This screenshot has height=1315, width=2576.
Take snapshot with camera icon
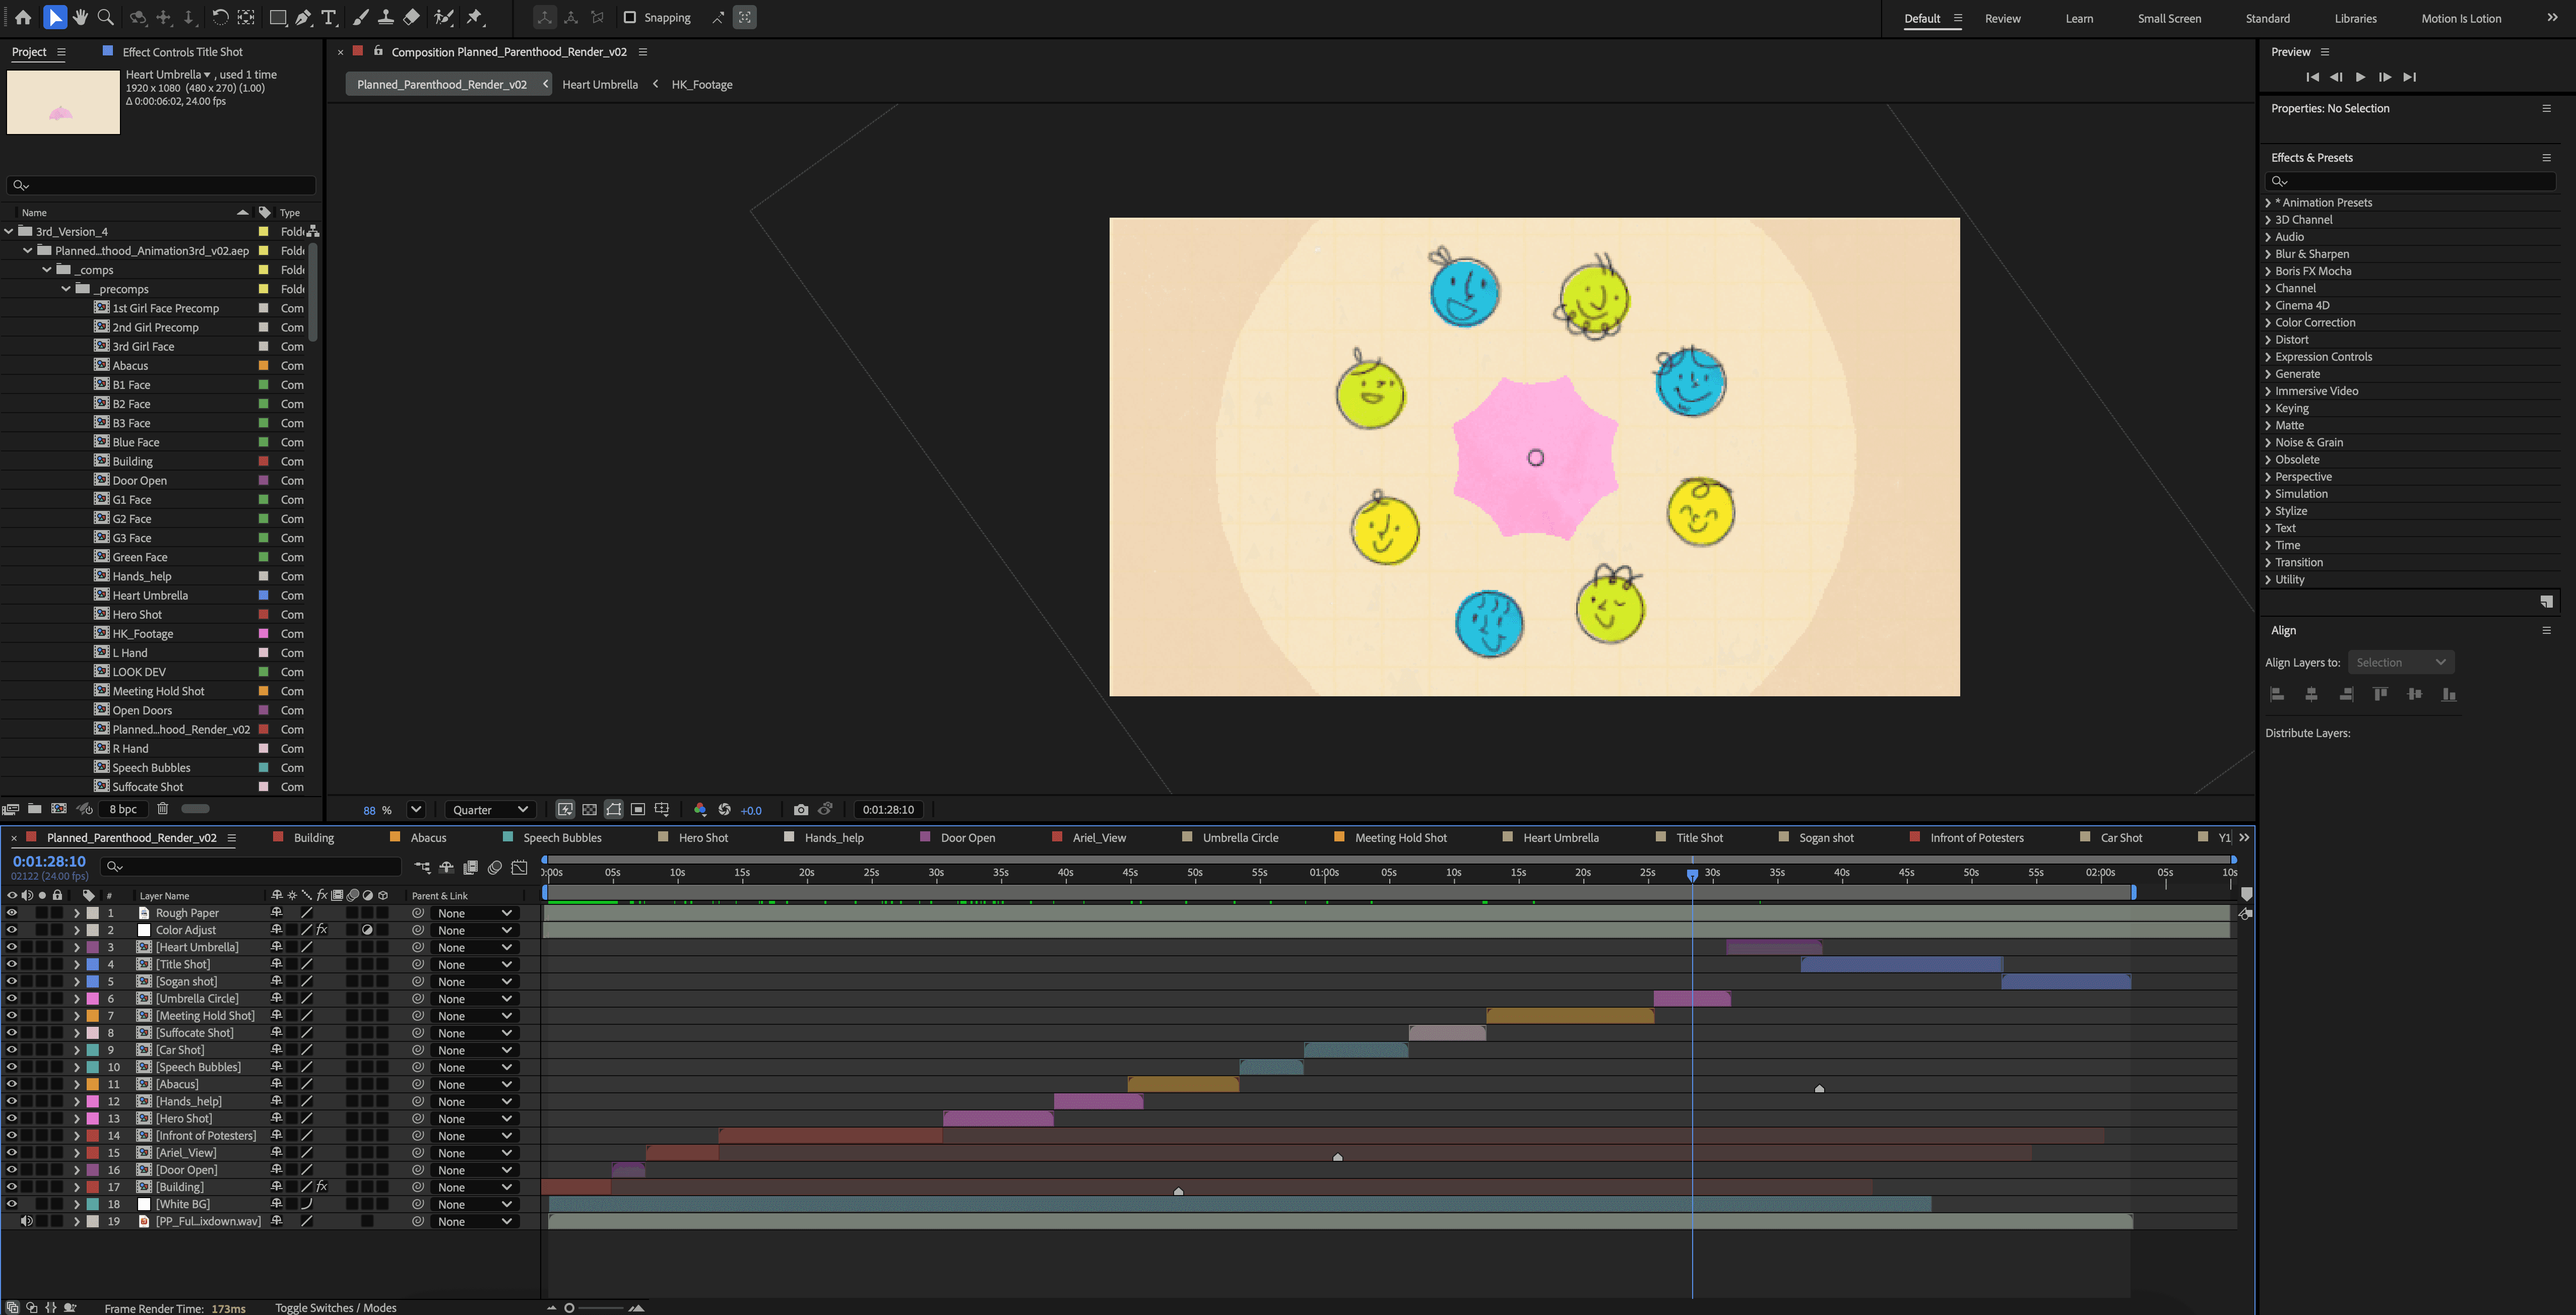[x=800, y=810]
